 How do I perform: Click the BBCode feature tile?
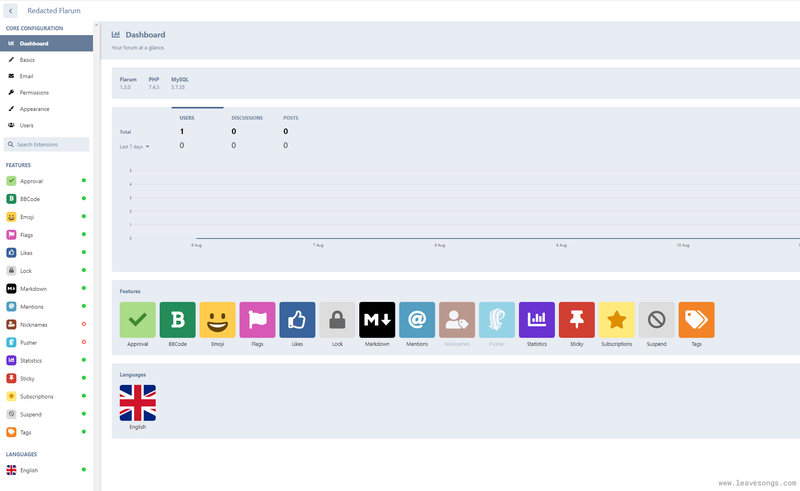coord(178,320)
